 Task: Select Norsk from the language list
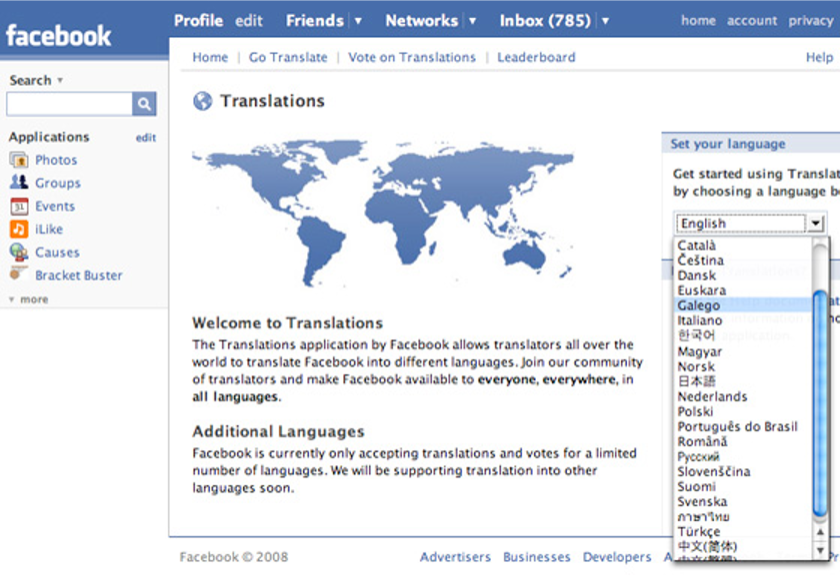coord(743,366)
